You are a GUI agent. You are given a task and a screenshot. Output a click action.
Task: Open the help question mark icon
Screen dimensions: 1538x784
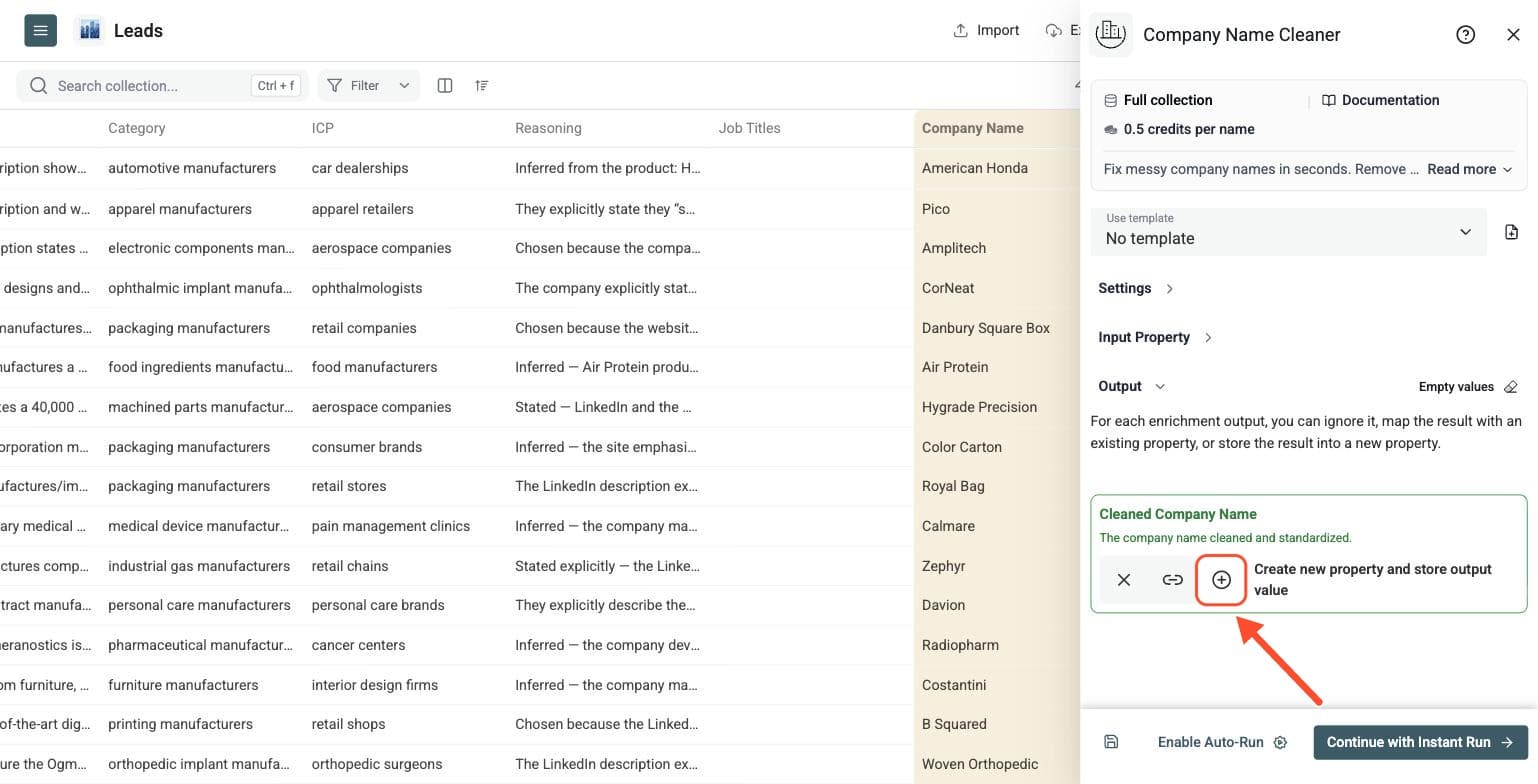pos(1466,35)
